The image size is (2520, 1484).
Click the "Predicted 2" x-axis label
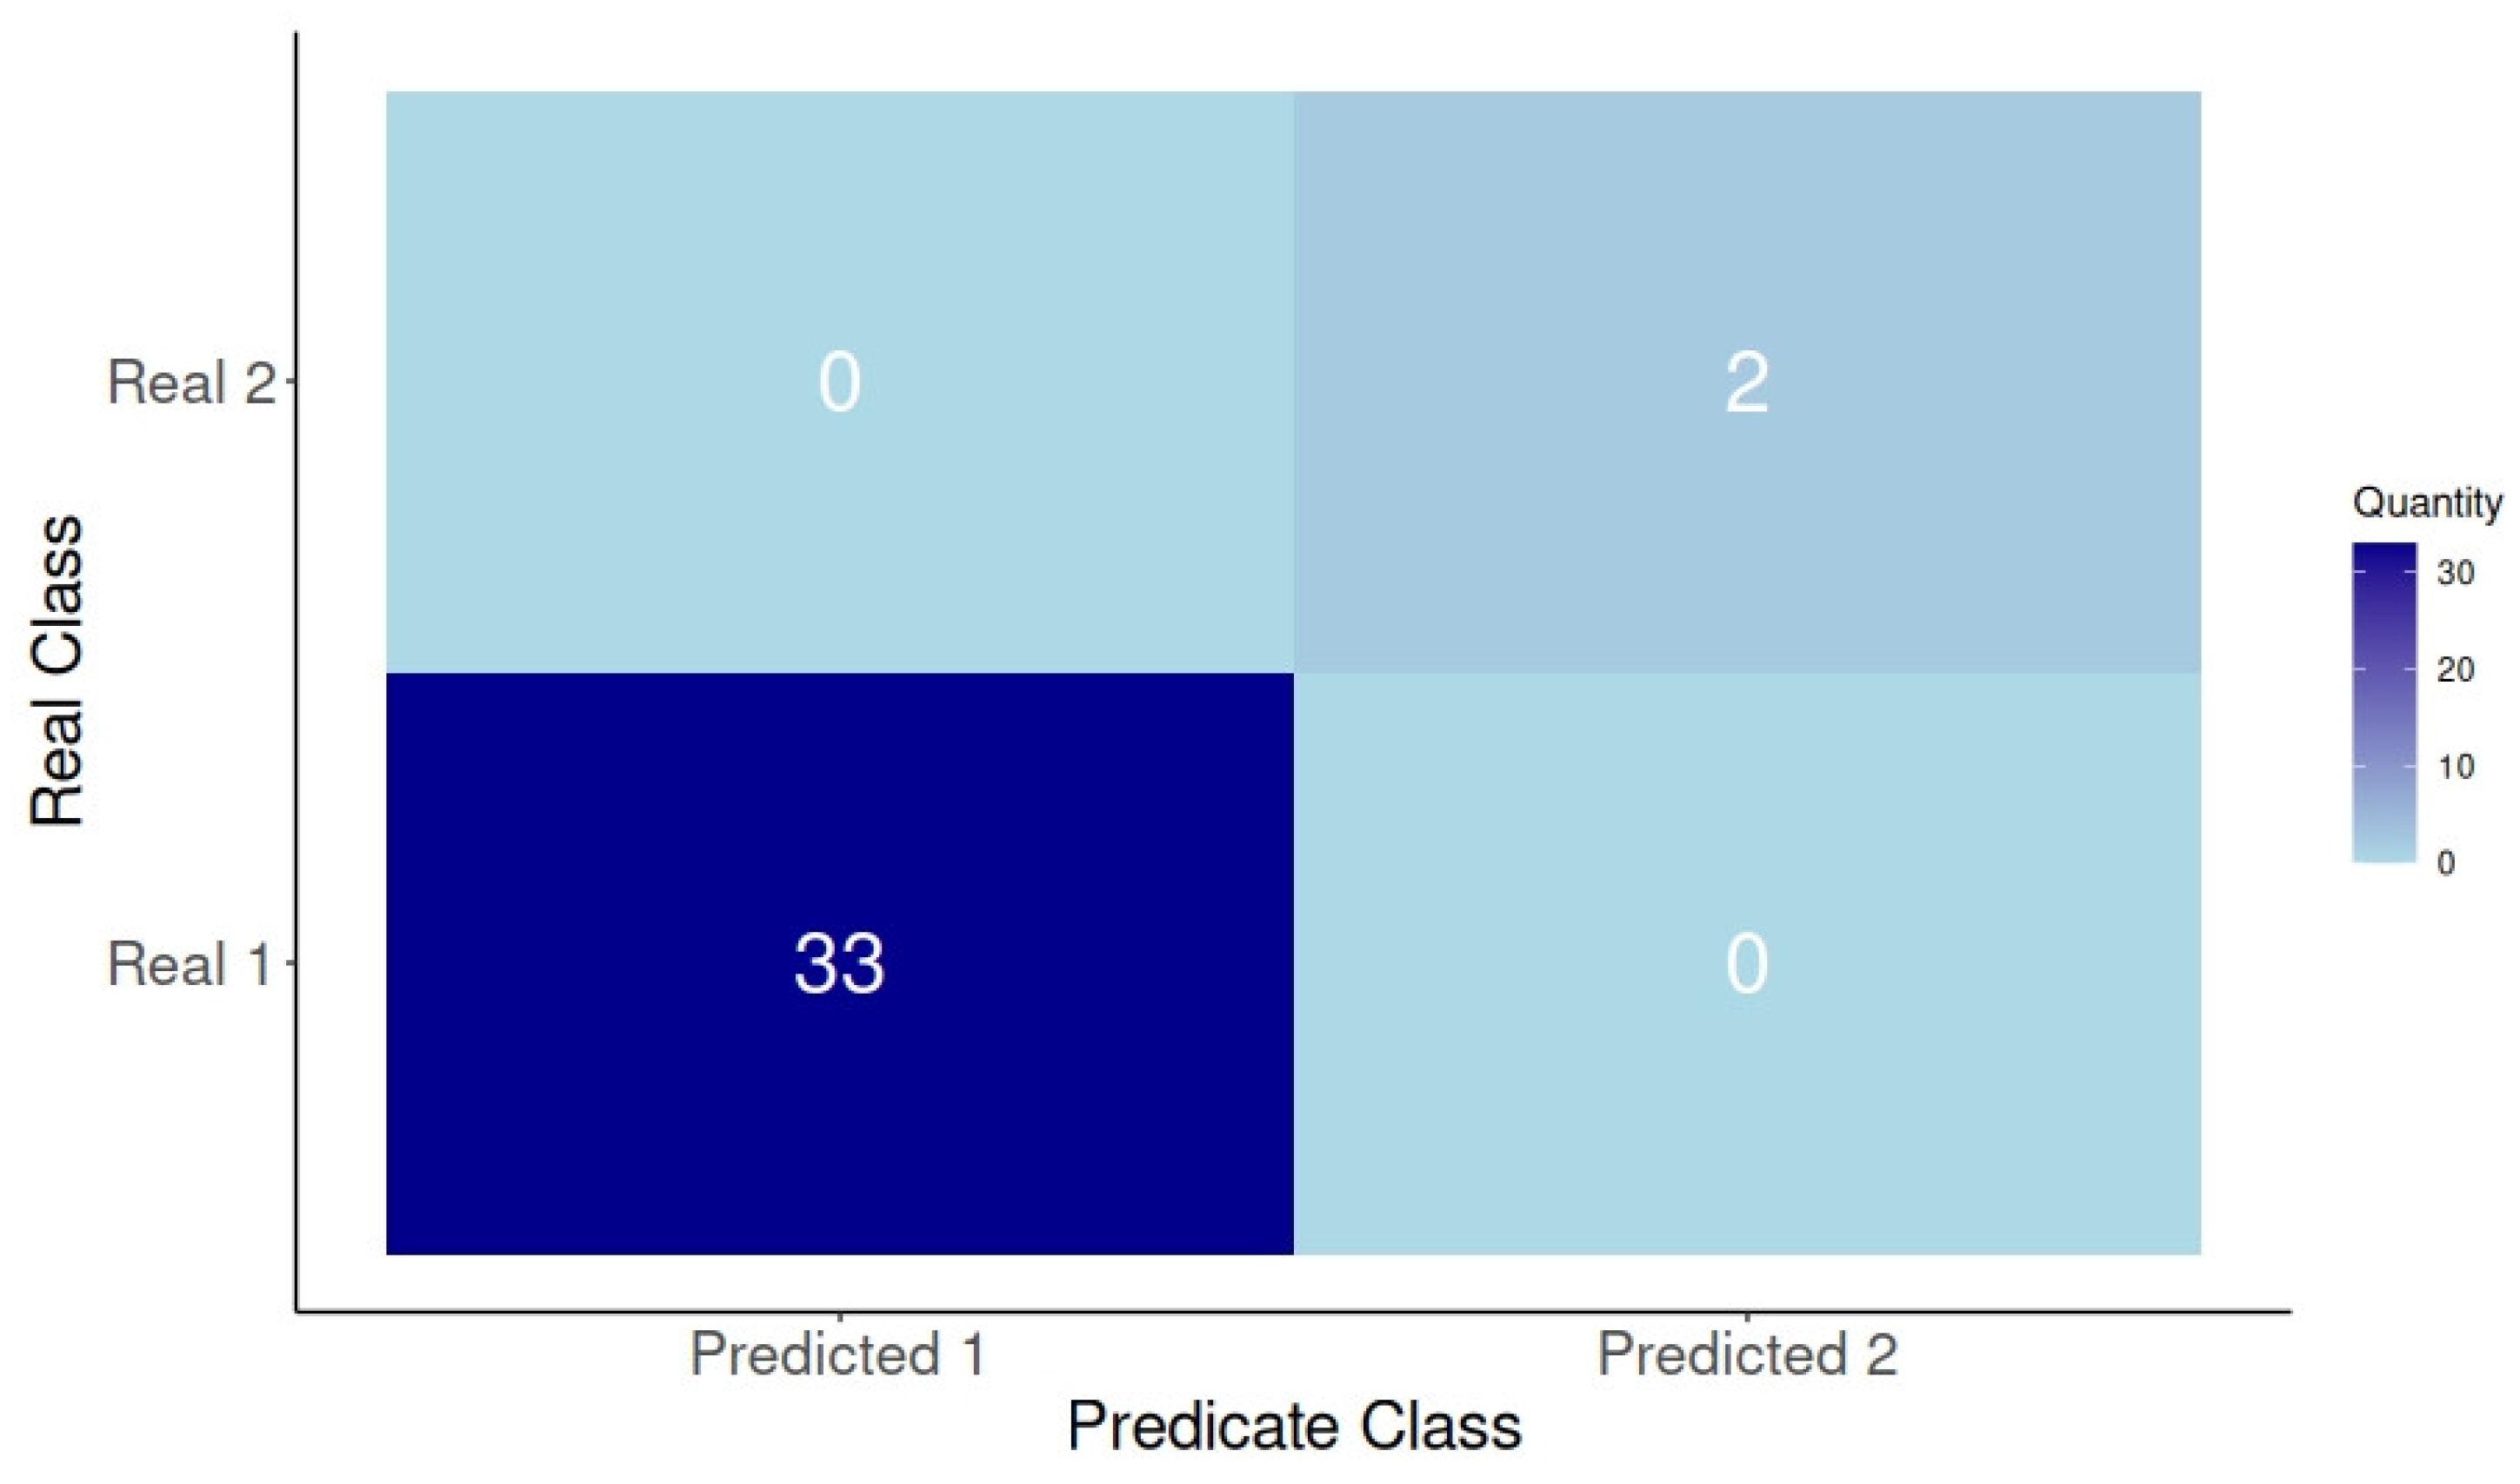point(1746,1354)
